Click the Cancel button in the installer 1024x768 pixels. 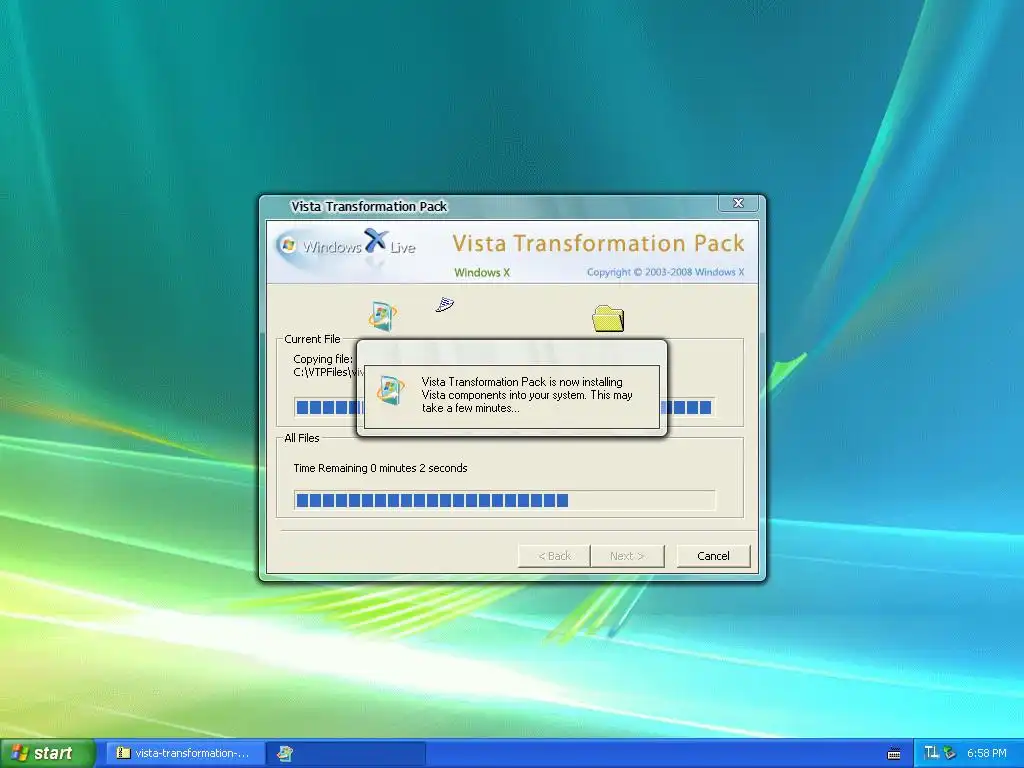pos(713,556)
